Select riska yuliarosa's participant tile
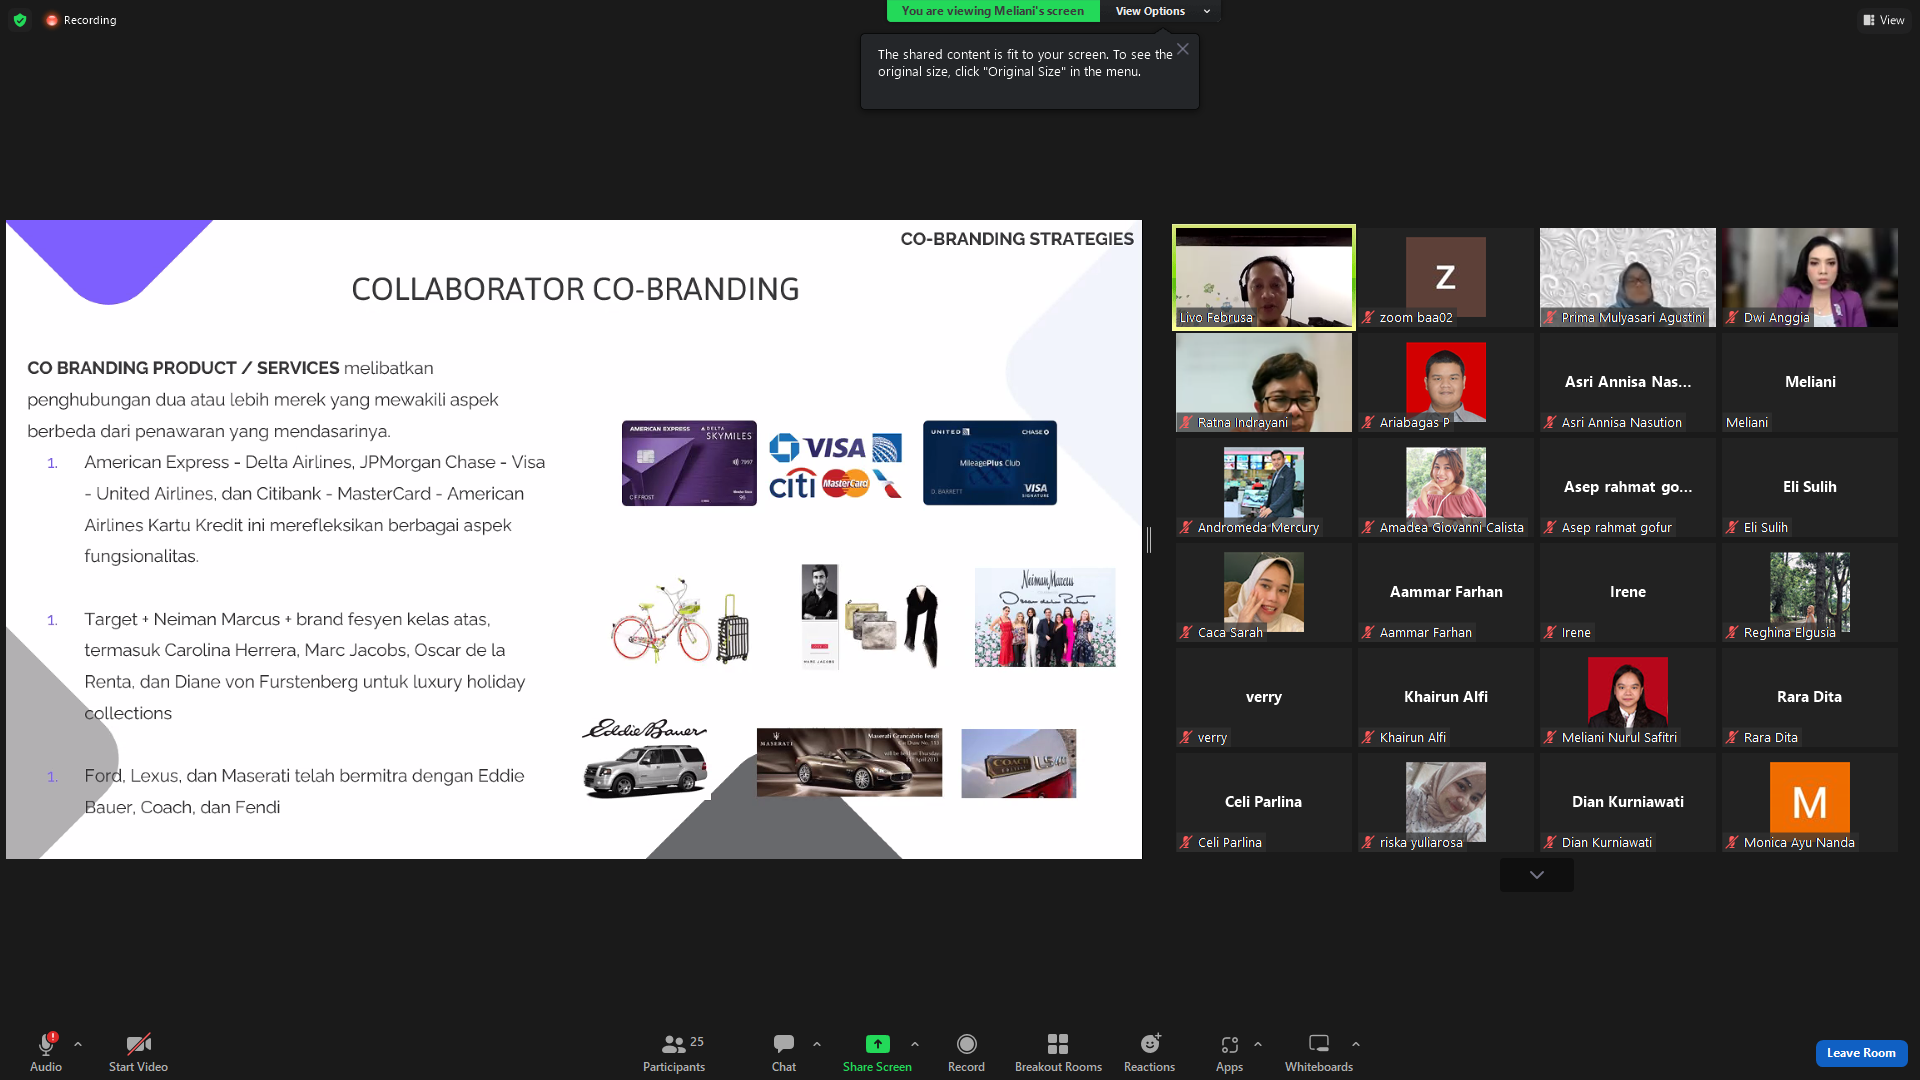 [1446, 802]
